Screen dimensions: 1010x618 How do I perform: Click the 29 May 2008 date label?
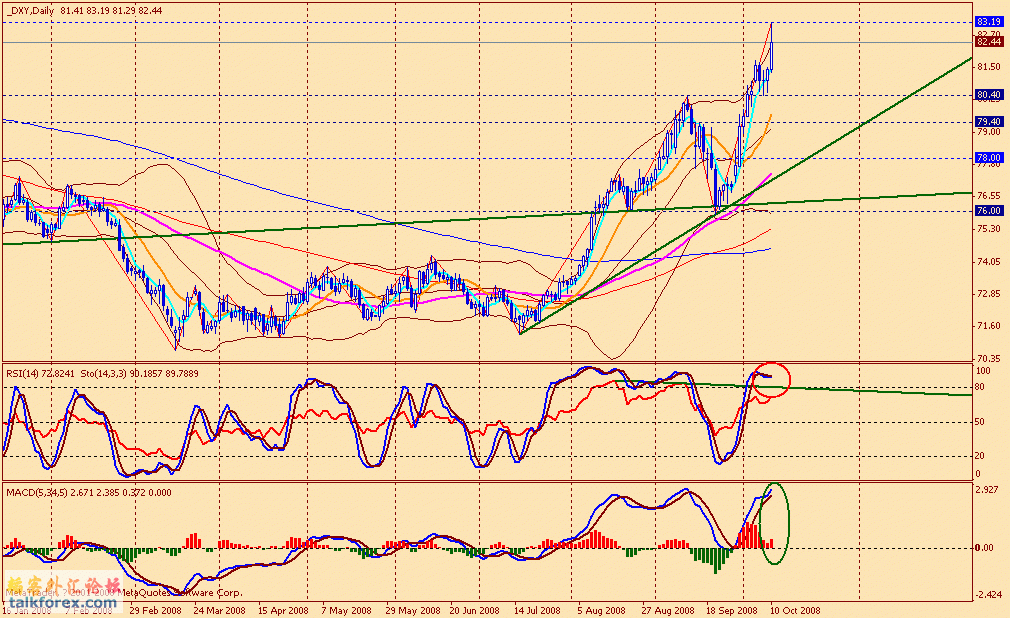click(413, 610)
